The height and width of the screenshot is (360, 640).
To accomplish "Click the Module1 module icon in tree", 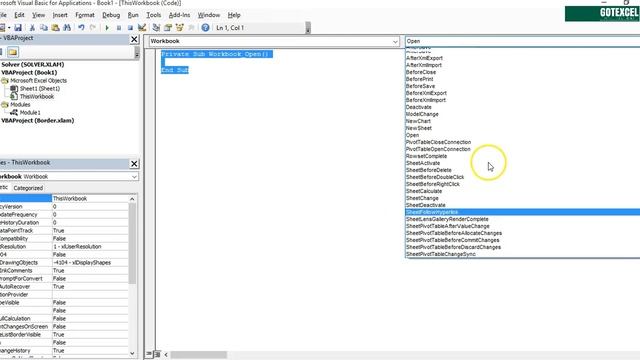I will [14, 113].
